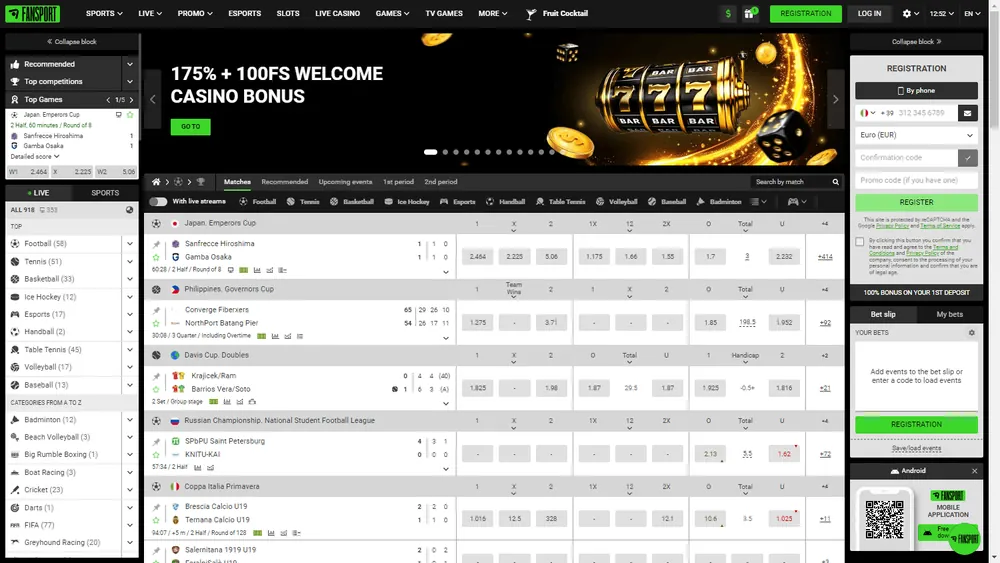Image resolution: width=1000 pixels, height=563 pixels.
Task: Filter by Esports category
Action: [x=457, y=201]
